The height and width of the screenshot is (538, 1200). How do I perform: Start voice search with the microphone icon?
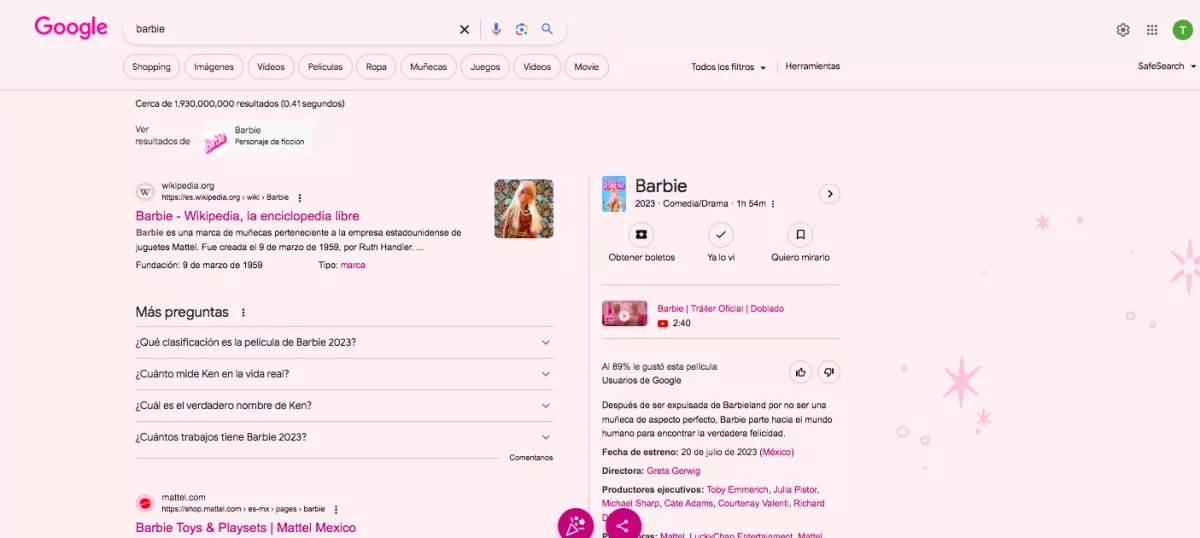coord(496,29)
